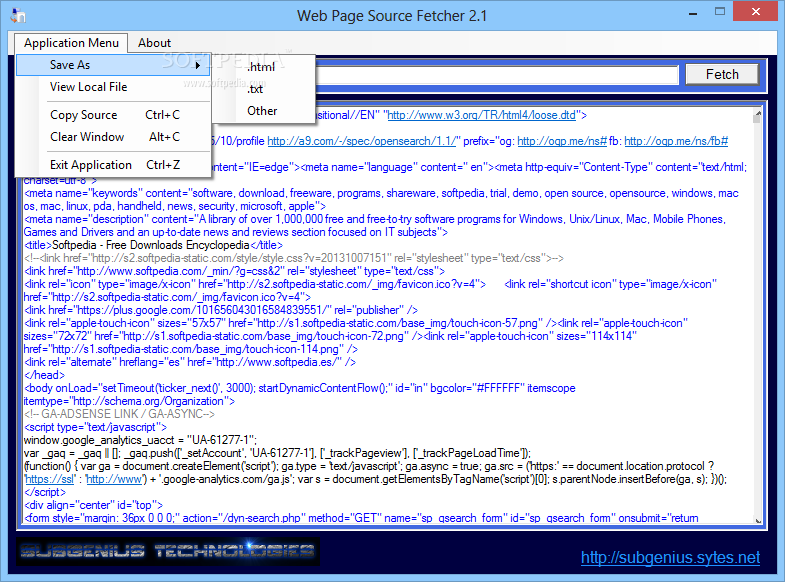The image size is (785, 582).
Task: Click the title tag line 'Softpedia - Free Downloads Encyclopedia'
Action: click(153, 245)
